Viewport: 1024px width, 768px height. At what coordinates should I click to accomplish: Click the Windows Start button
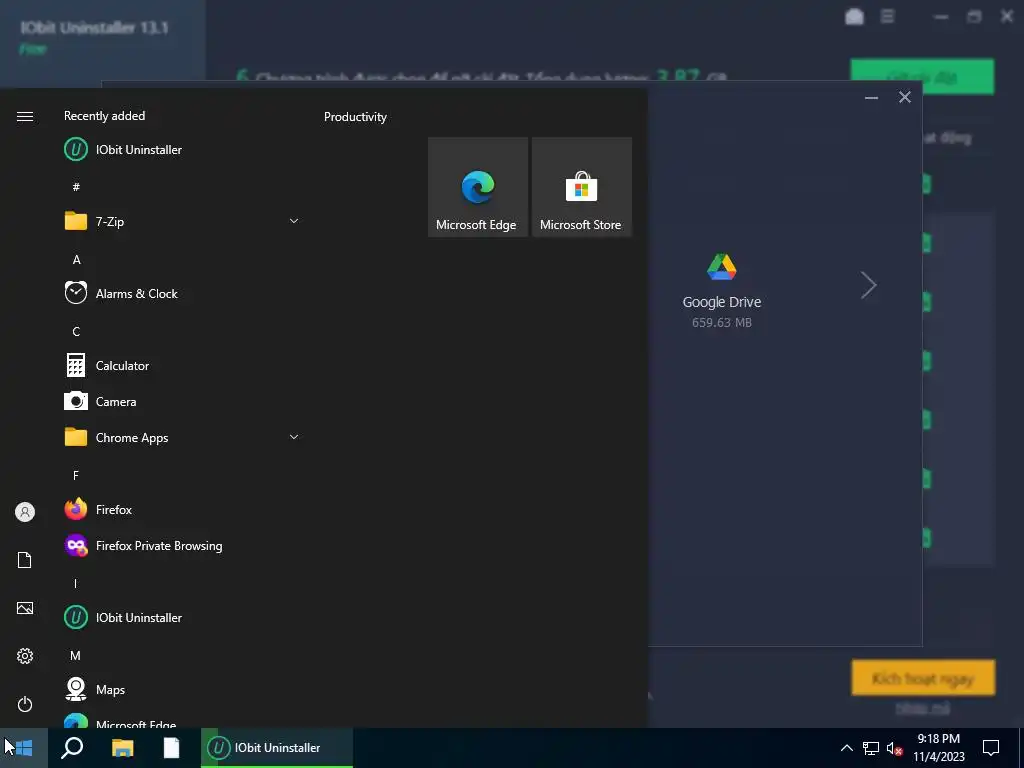(x=24, y=748)
